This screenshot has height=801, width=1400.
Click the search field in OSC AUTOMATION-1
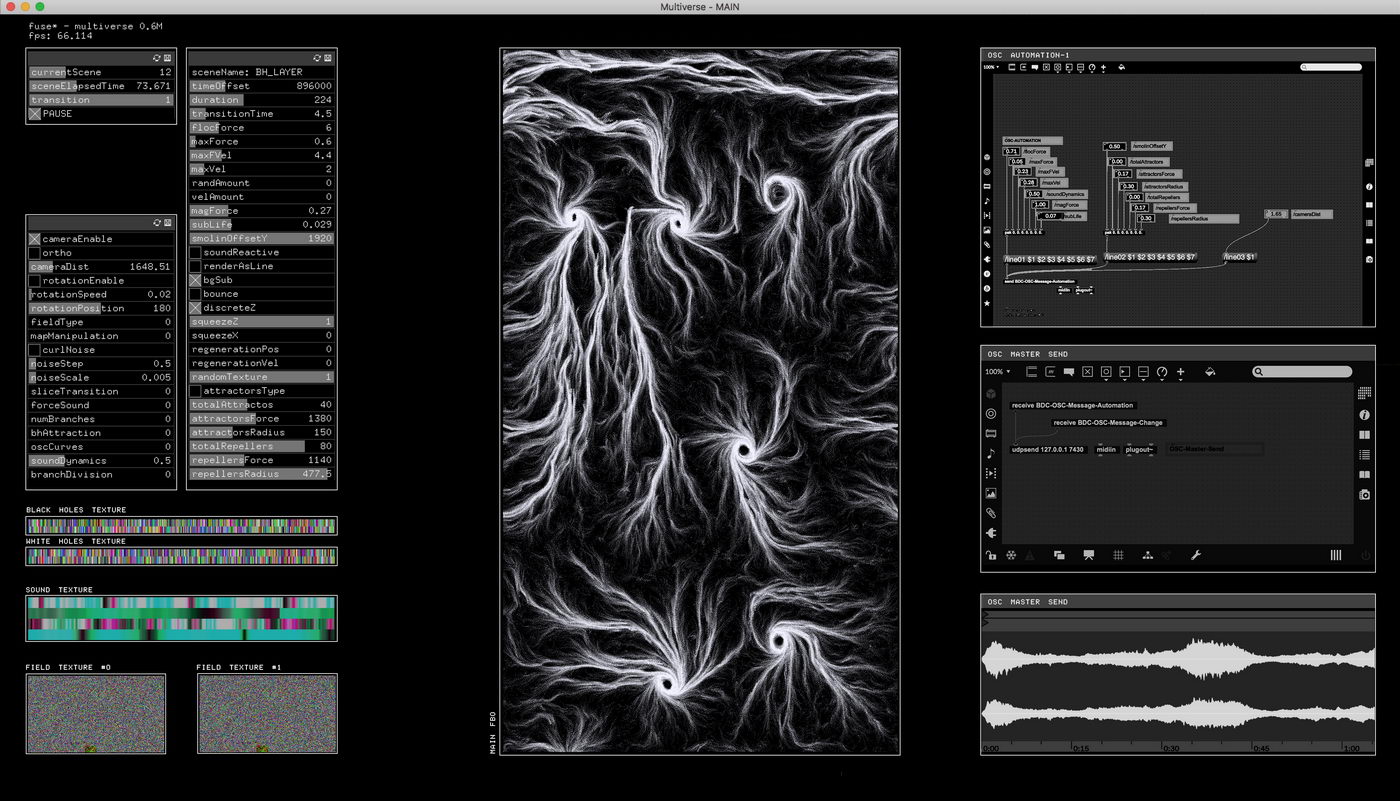pyautogui.click(x=1331, y=67)
